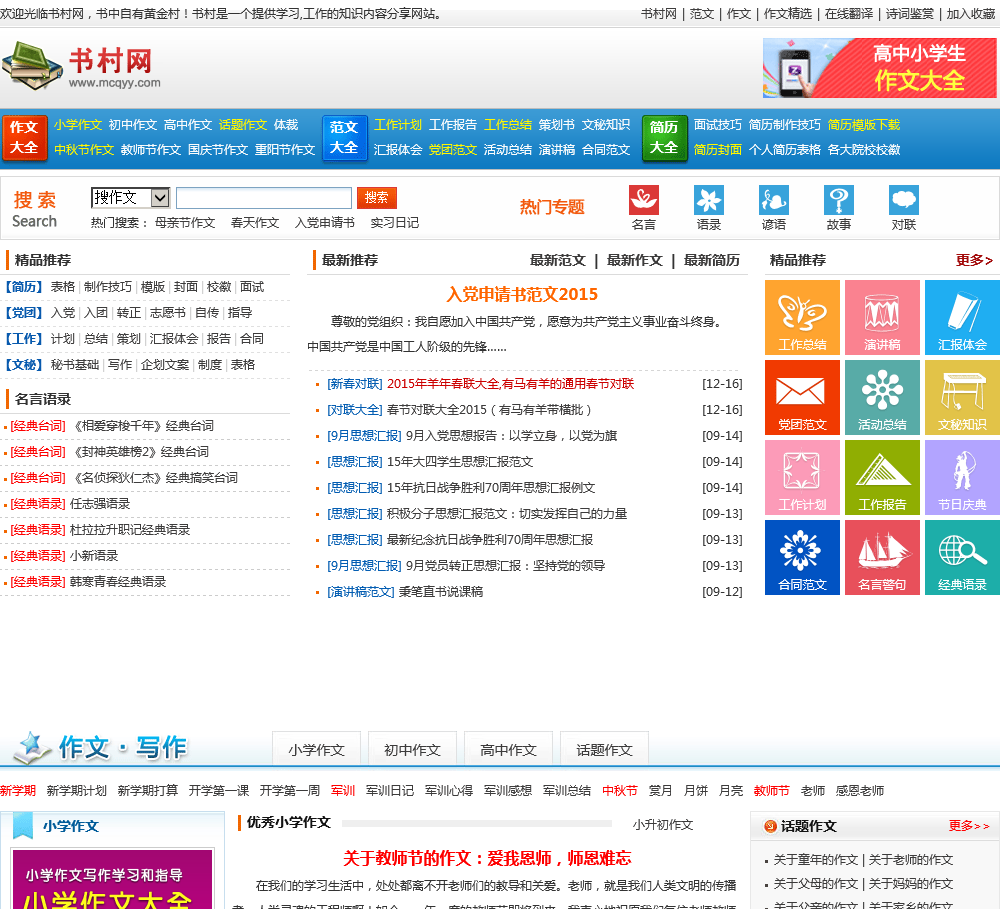Viewport: 1000px width, 909px height.
Task: Click the 故事 question-mark icon
Action: [x=839, y=200]
